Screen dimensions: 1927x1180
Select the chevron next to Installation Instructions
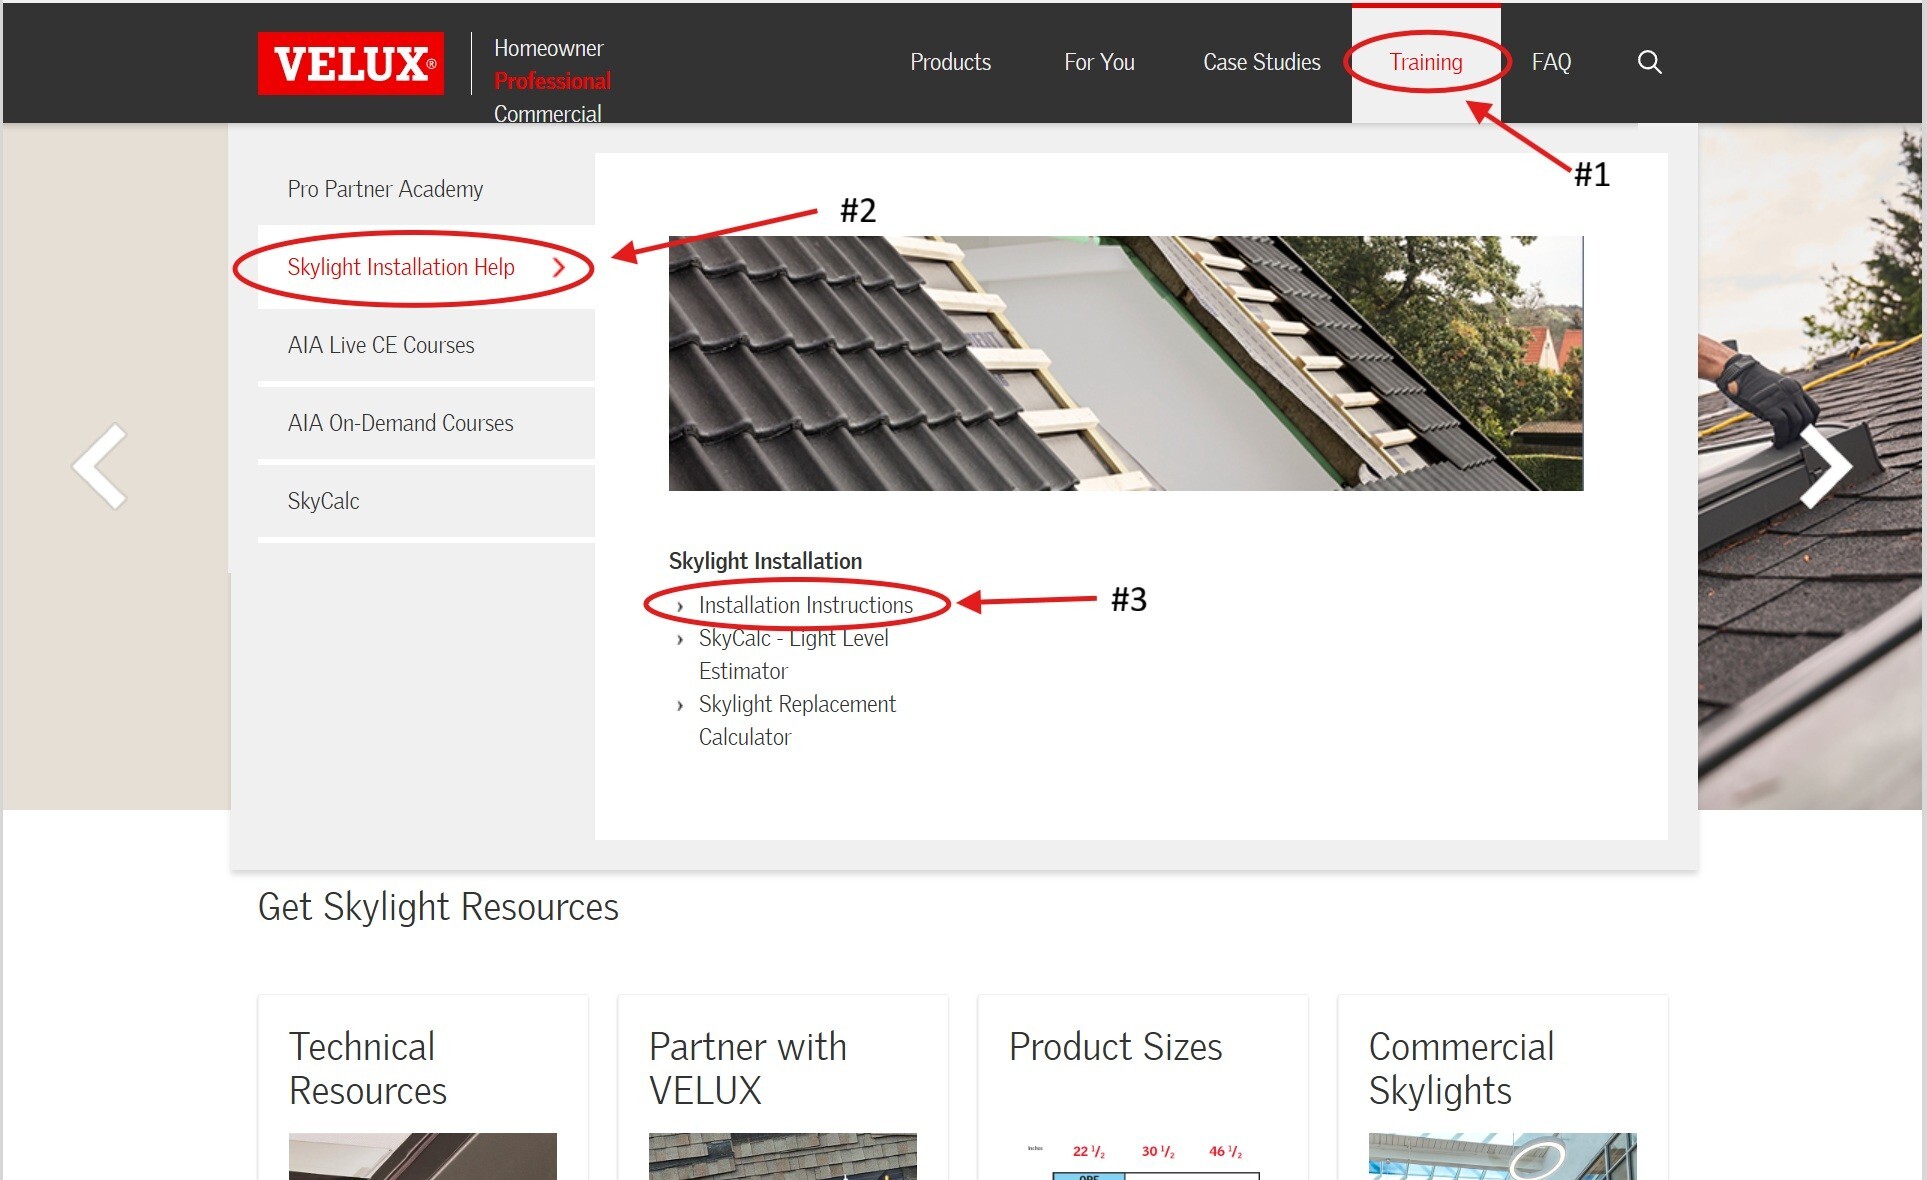[681, 606]
